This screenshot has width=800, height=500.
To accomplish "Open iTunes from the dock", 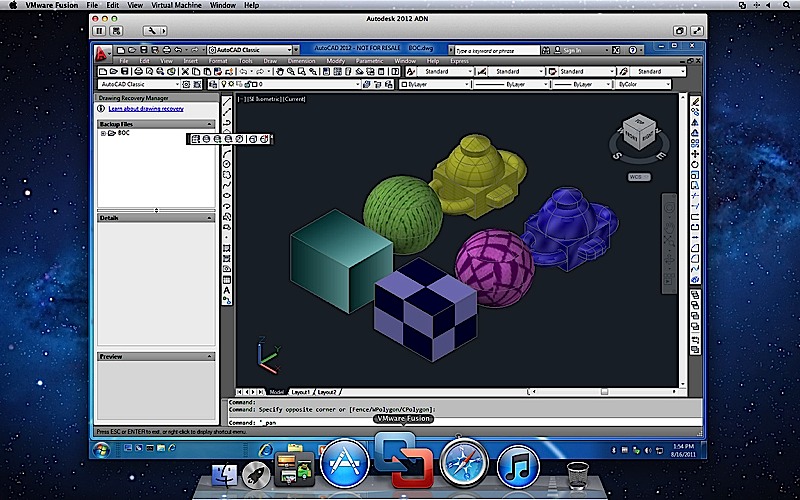I will 518,464.
